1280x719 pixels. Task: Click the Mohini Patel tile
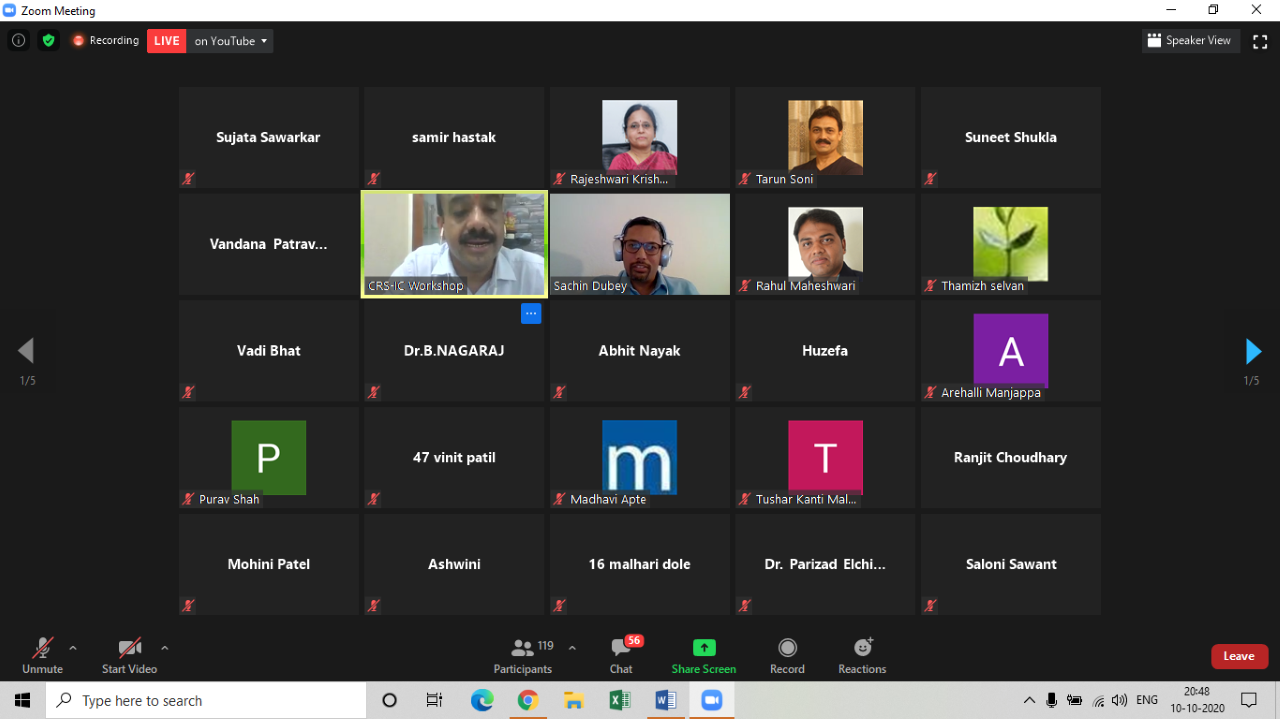point(269,564)
